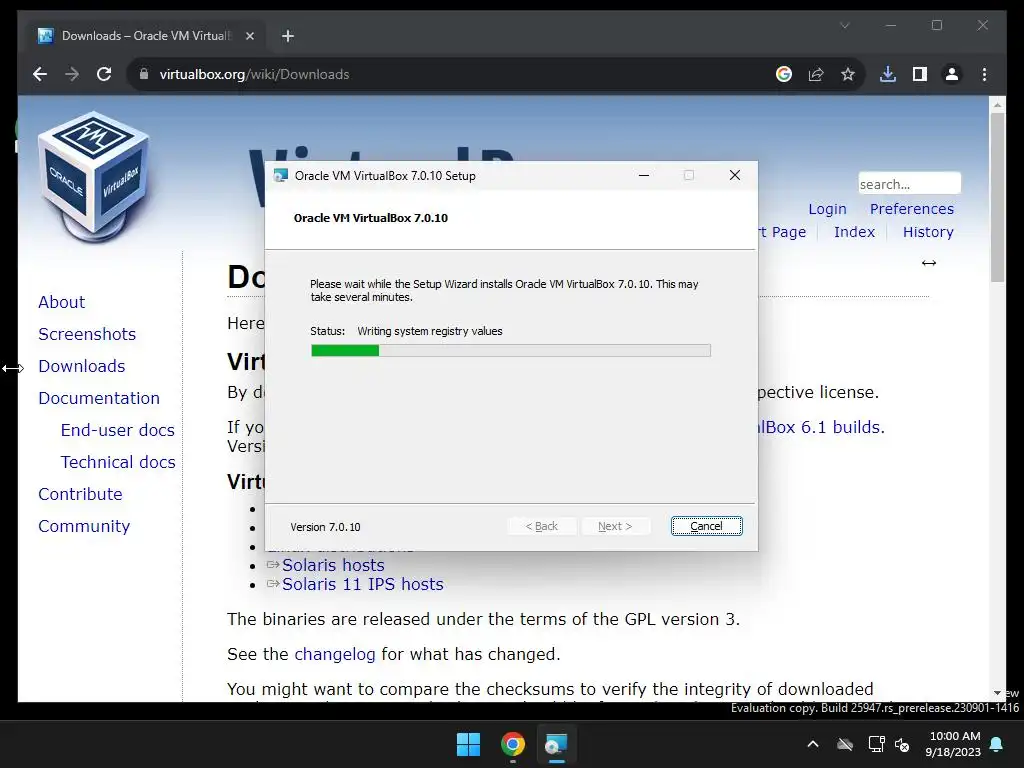Click the site padlock icon
Viewport: 1024px width, 768px height.
pos(144,74)
